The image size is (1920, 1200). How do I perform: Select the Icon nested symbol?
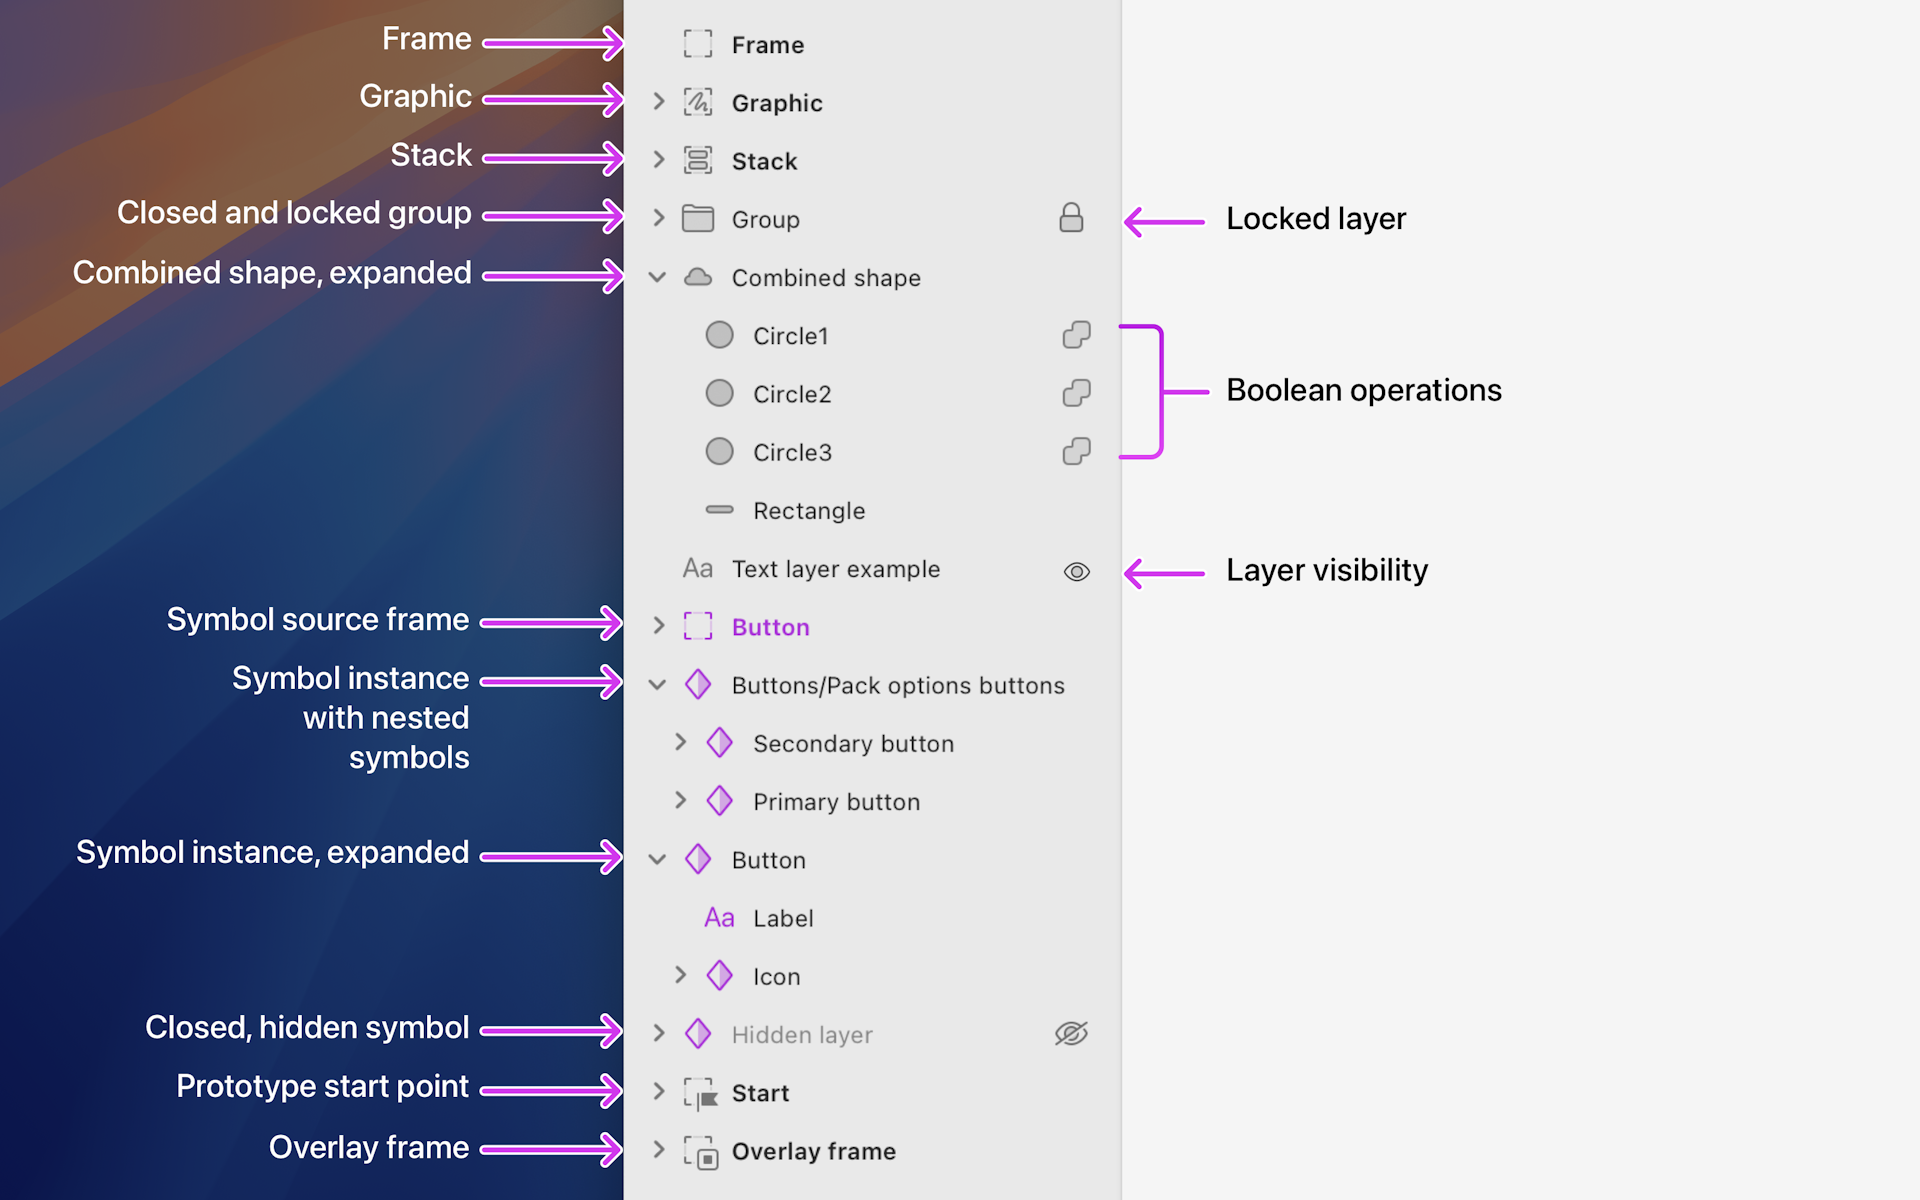click(776, 975)
